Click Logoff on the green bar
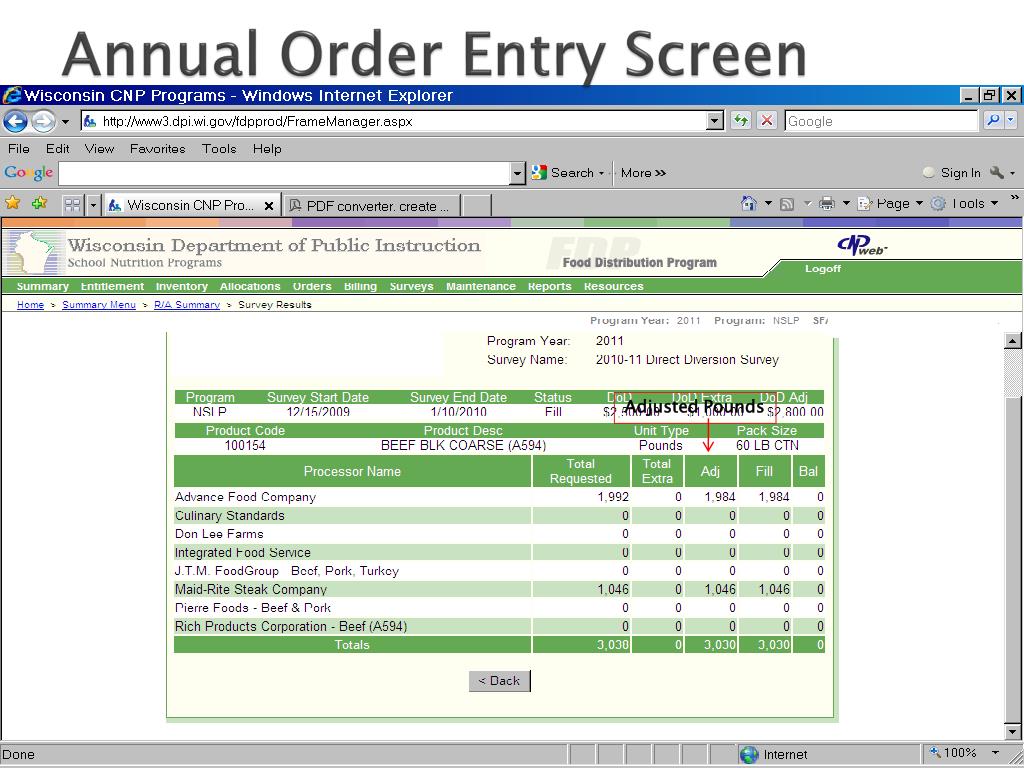Image resolution: width=1024 pixels, height=768 pixels. tap(823, 268)
